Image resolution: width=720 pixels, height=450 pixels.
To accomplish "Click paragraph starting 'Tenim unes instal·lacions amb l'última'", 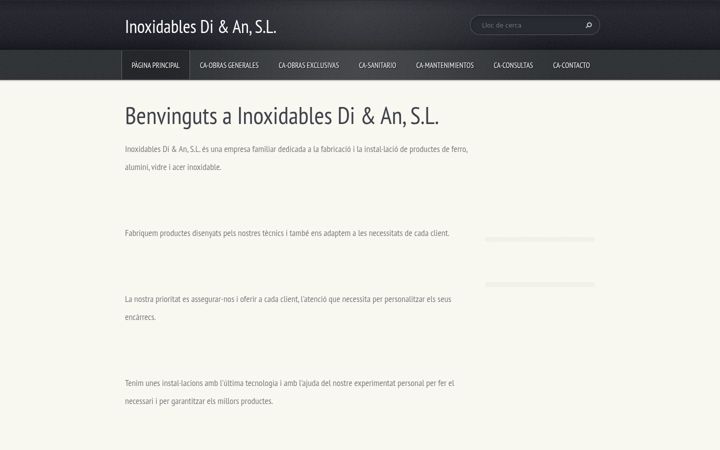I will click(290, 392).
